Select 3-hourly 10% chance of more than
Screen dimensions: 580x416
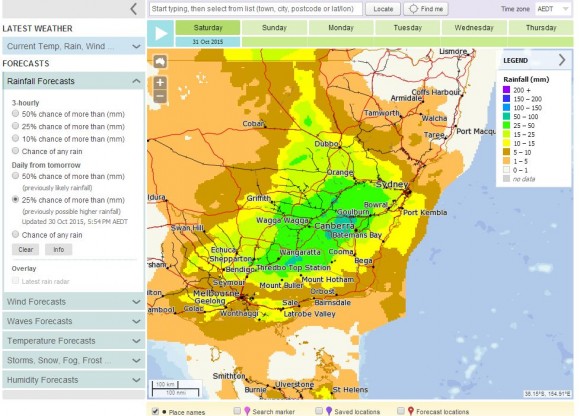click(x=15, y=138)
